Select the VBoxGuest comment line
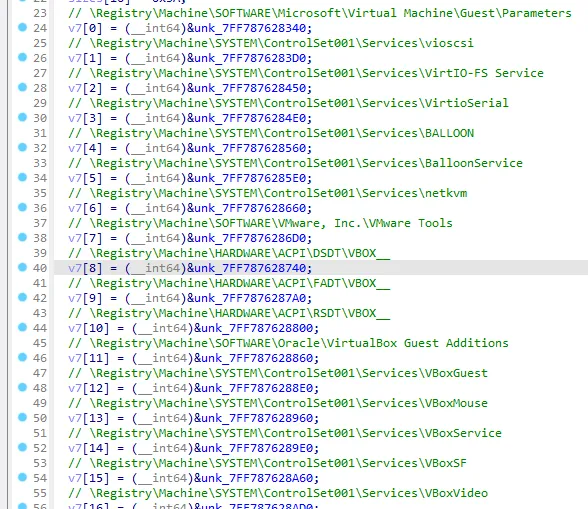 278,373
